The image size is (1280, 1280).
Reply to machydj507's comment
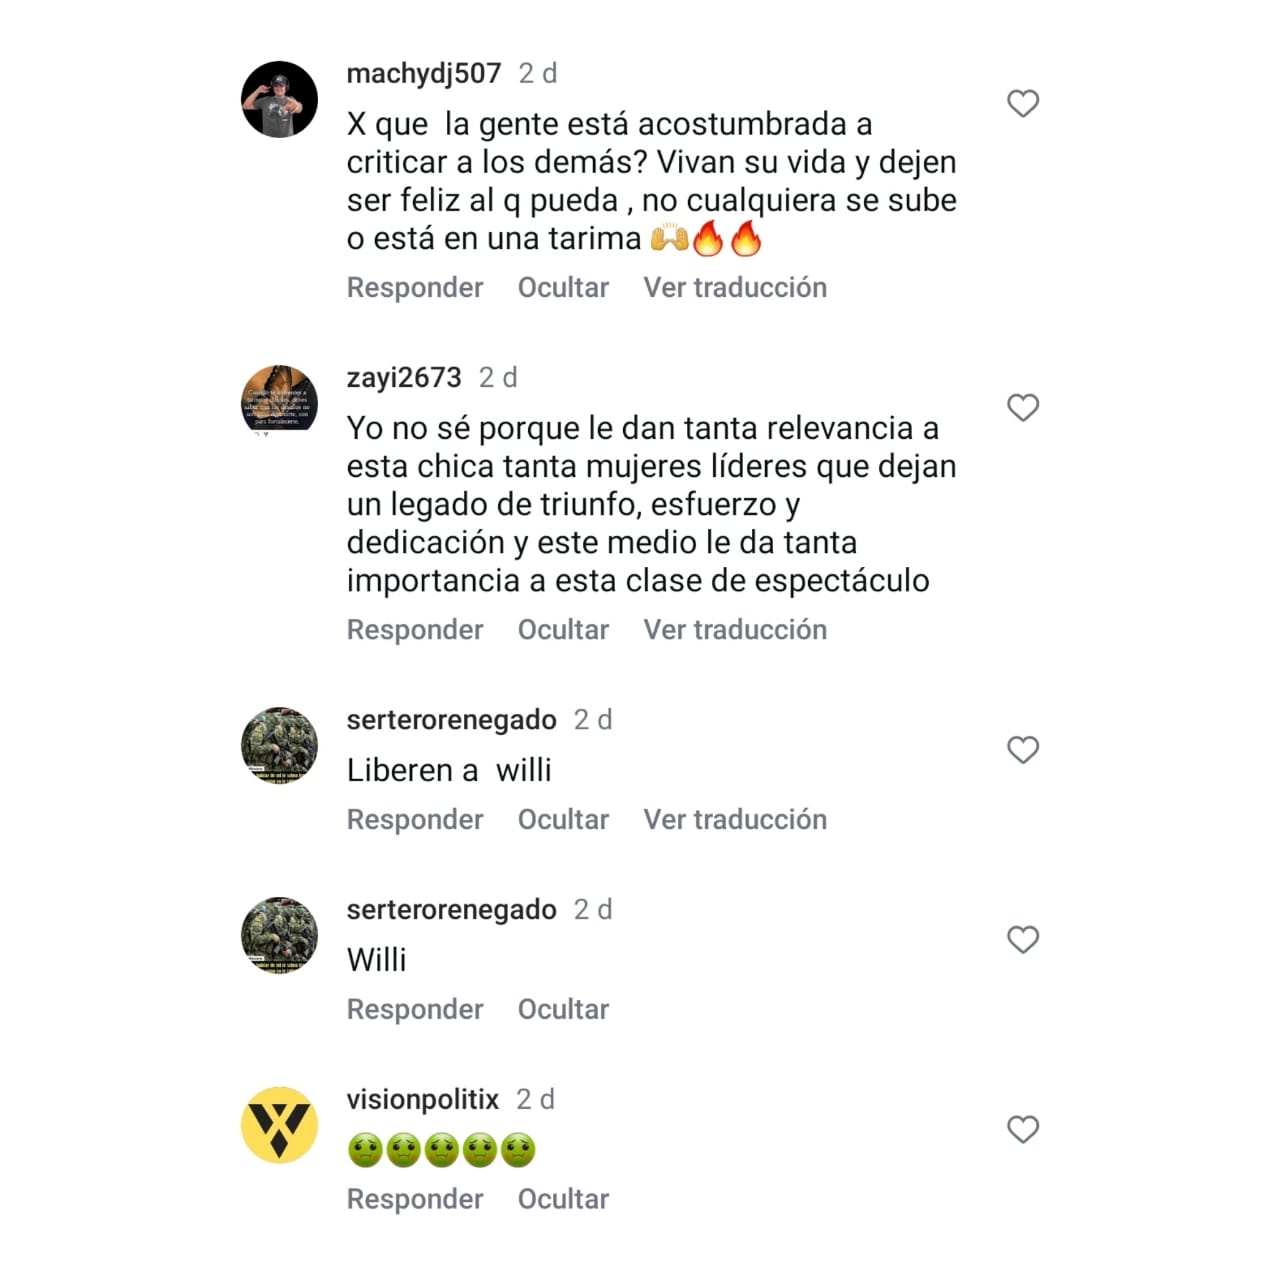click(x=415, y=288)
